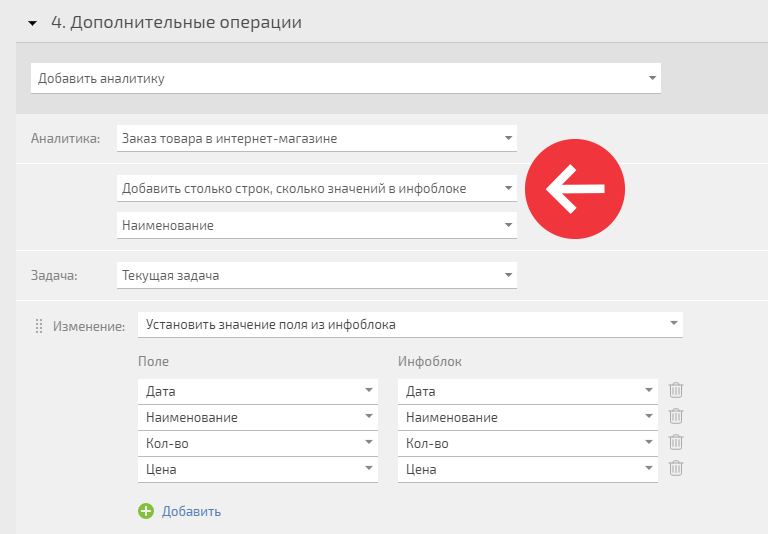The width and height of the screenshot is (768, 534).
Task: Open the Поле column Дата dropdown
Action: click(258, 391)
